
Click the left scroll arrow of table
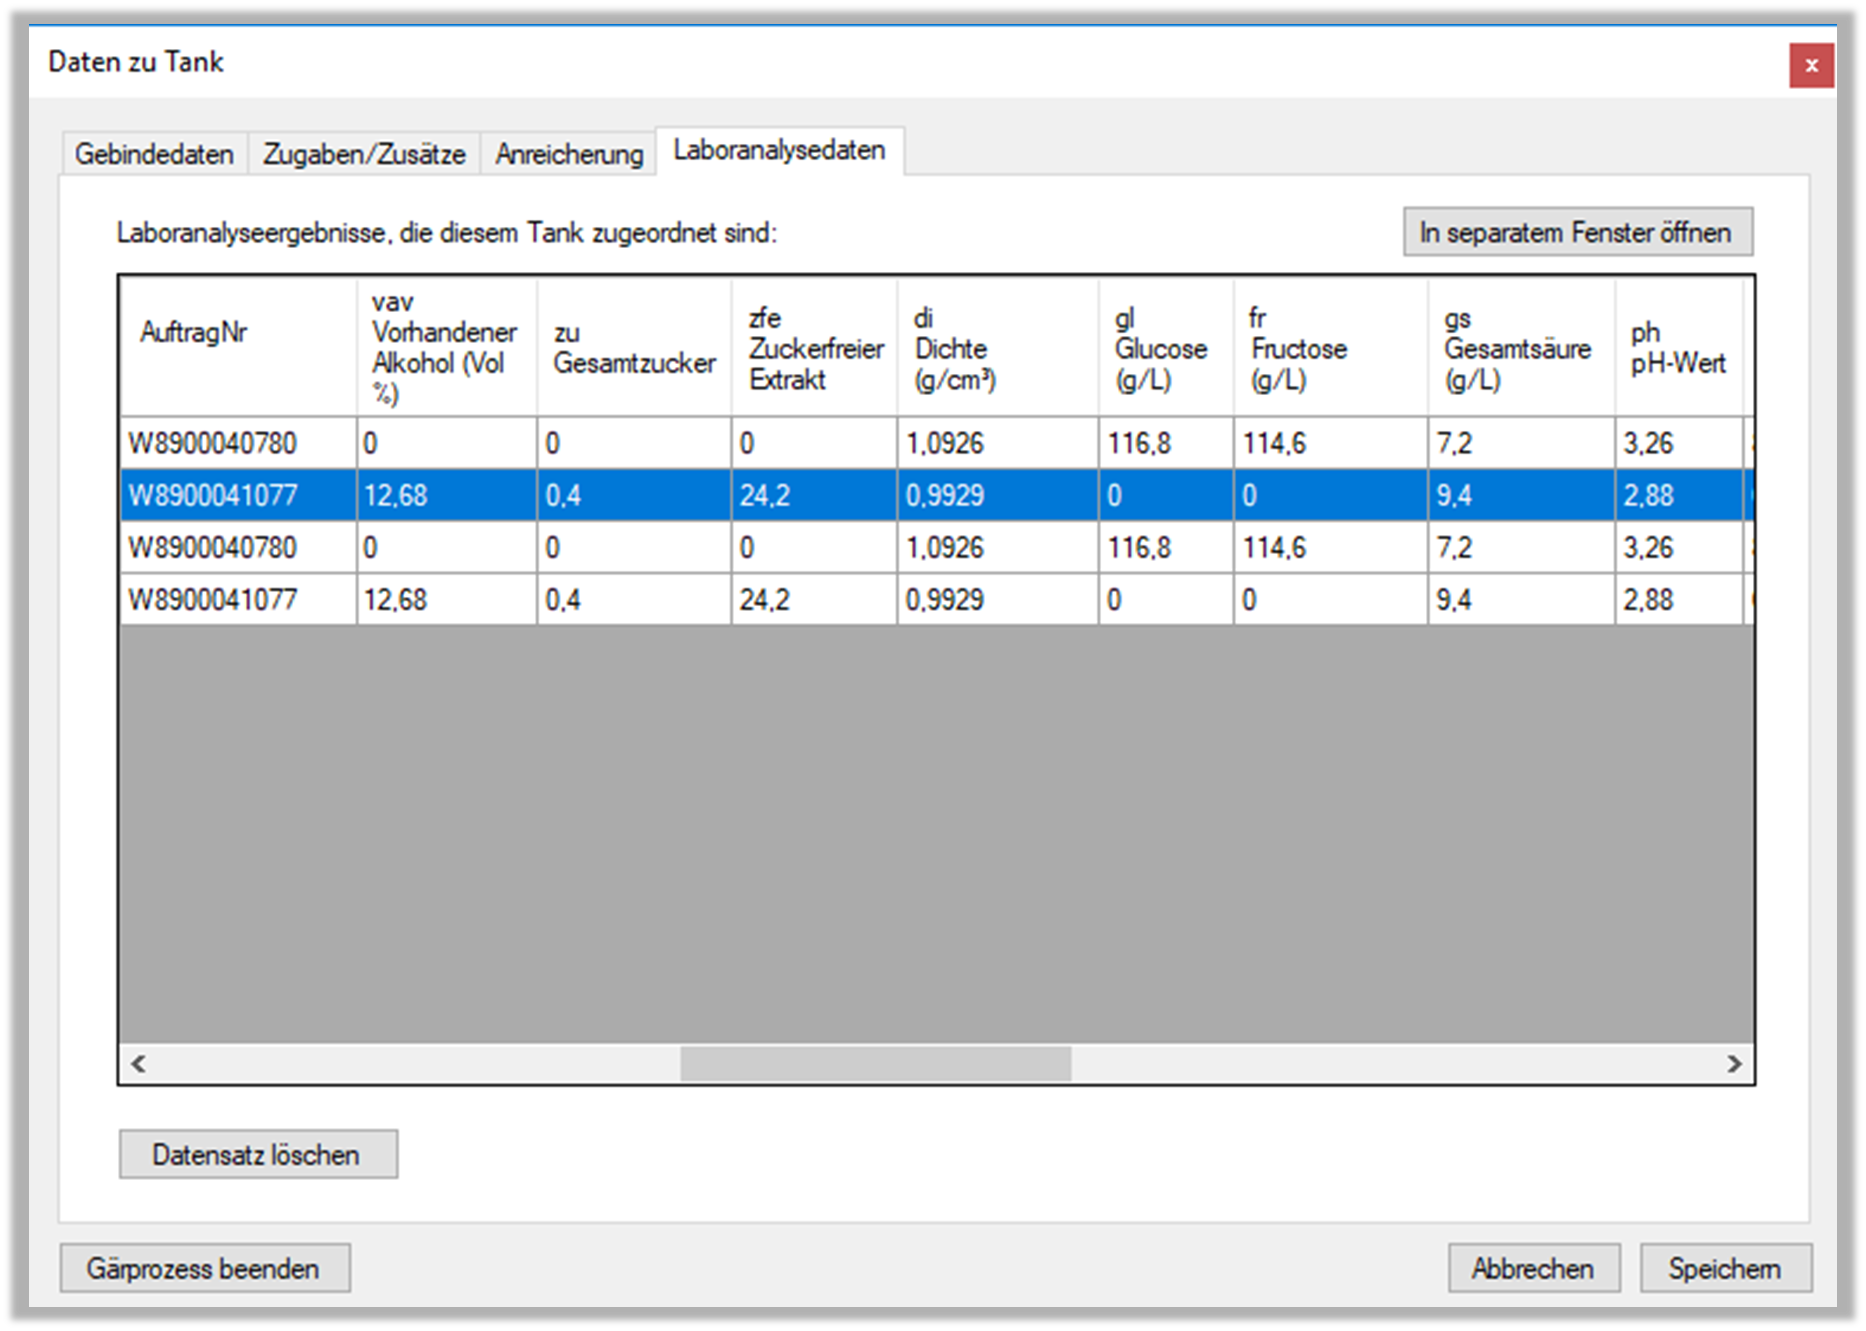click(139, 1064)
